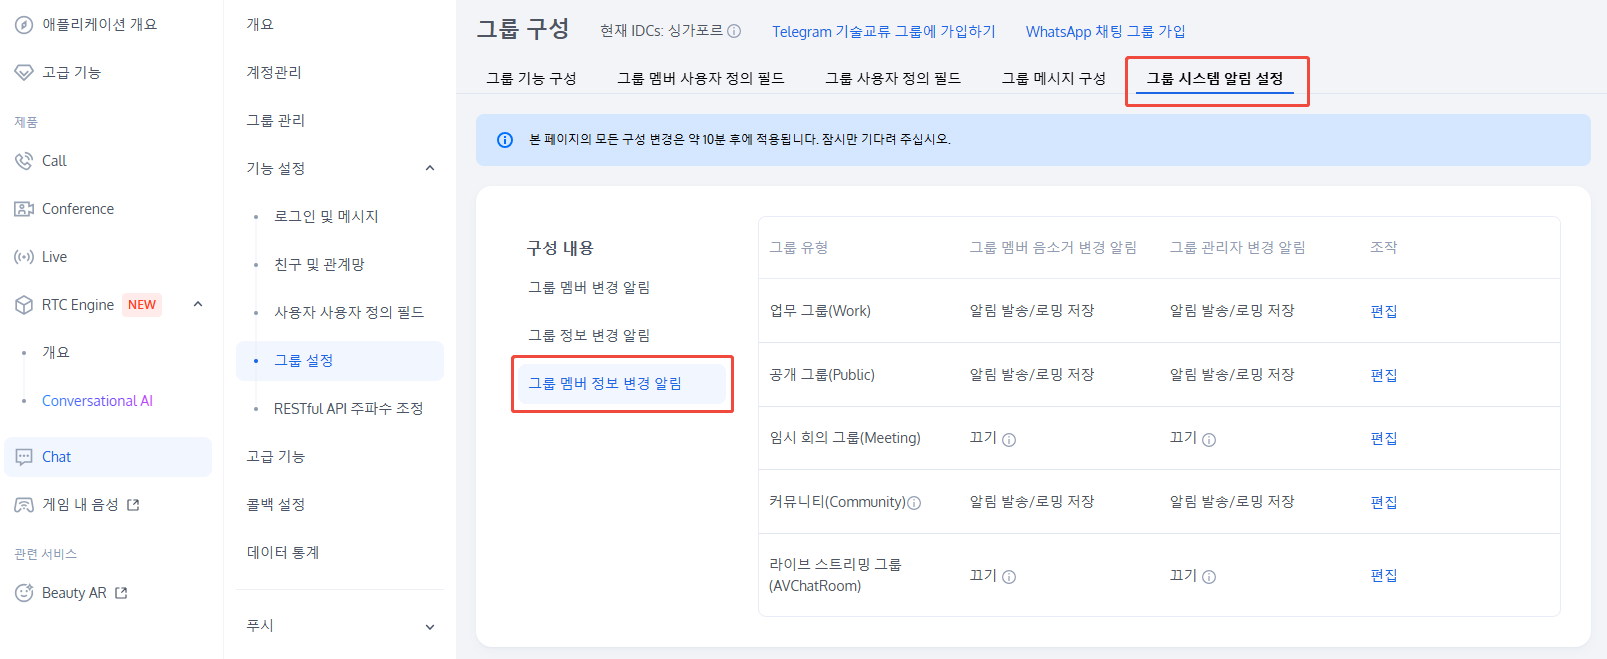Click the Call phone icon
1607x659 pixels.
(24, 161)
